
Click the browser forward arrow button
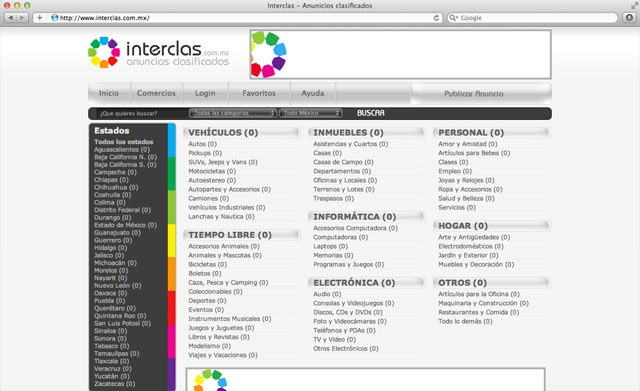tap(22, 18)
